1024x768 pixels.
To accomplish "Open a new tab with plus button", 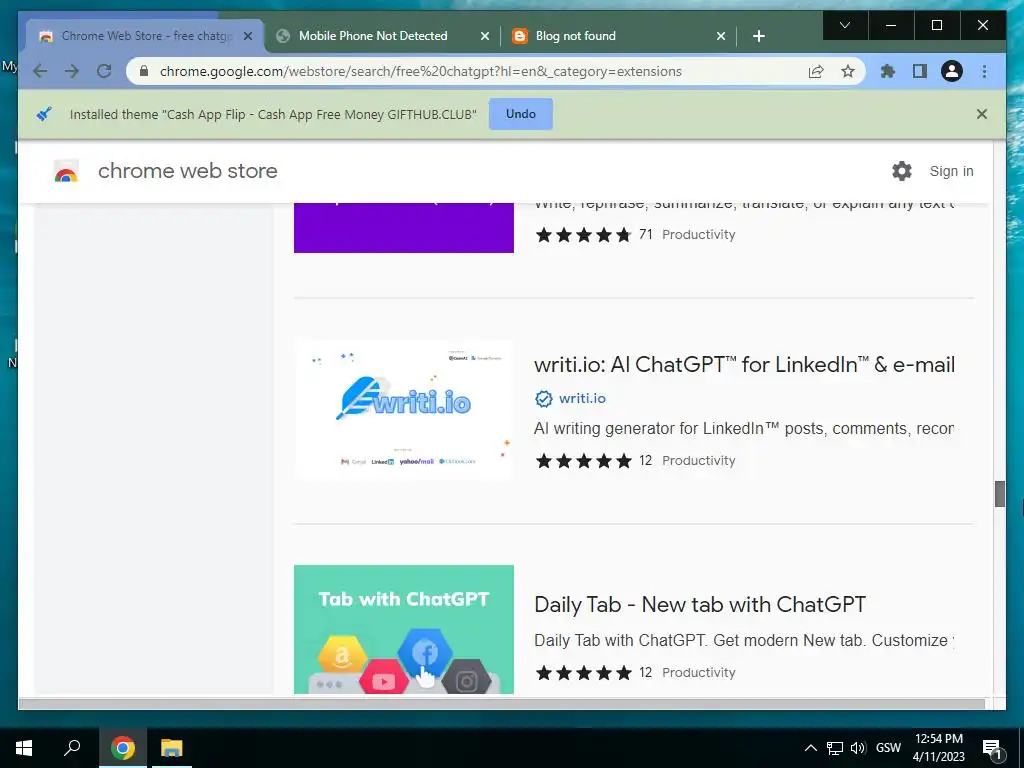I will [x=759, y=36].
